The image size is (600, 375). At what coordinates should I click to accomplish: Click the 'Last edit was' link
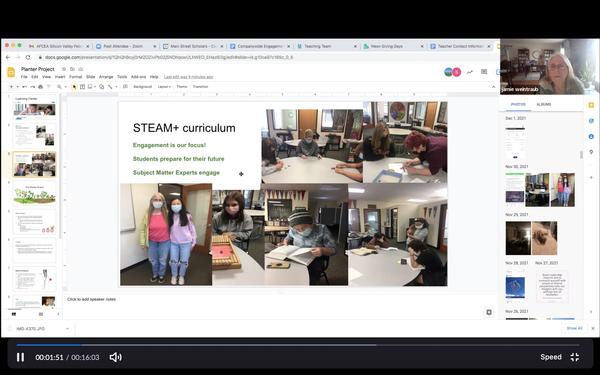[x=188, y=77]
